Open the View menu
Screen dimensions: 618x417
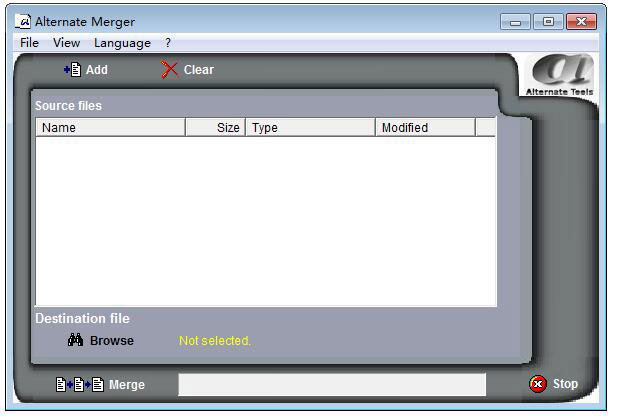coord(67,43)
